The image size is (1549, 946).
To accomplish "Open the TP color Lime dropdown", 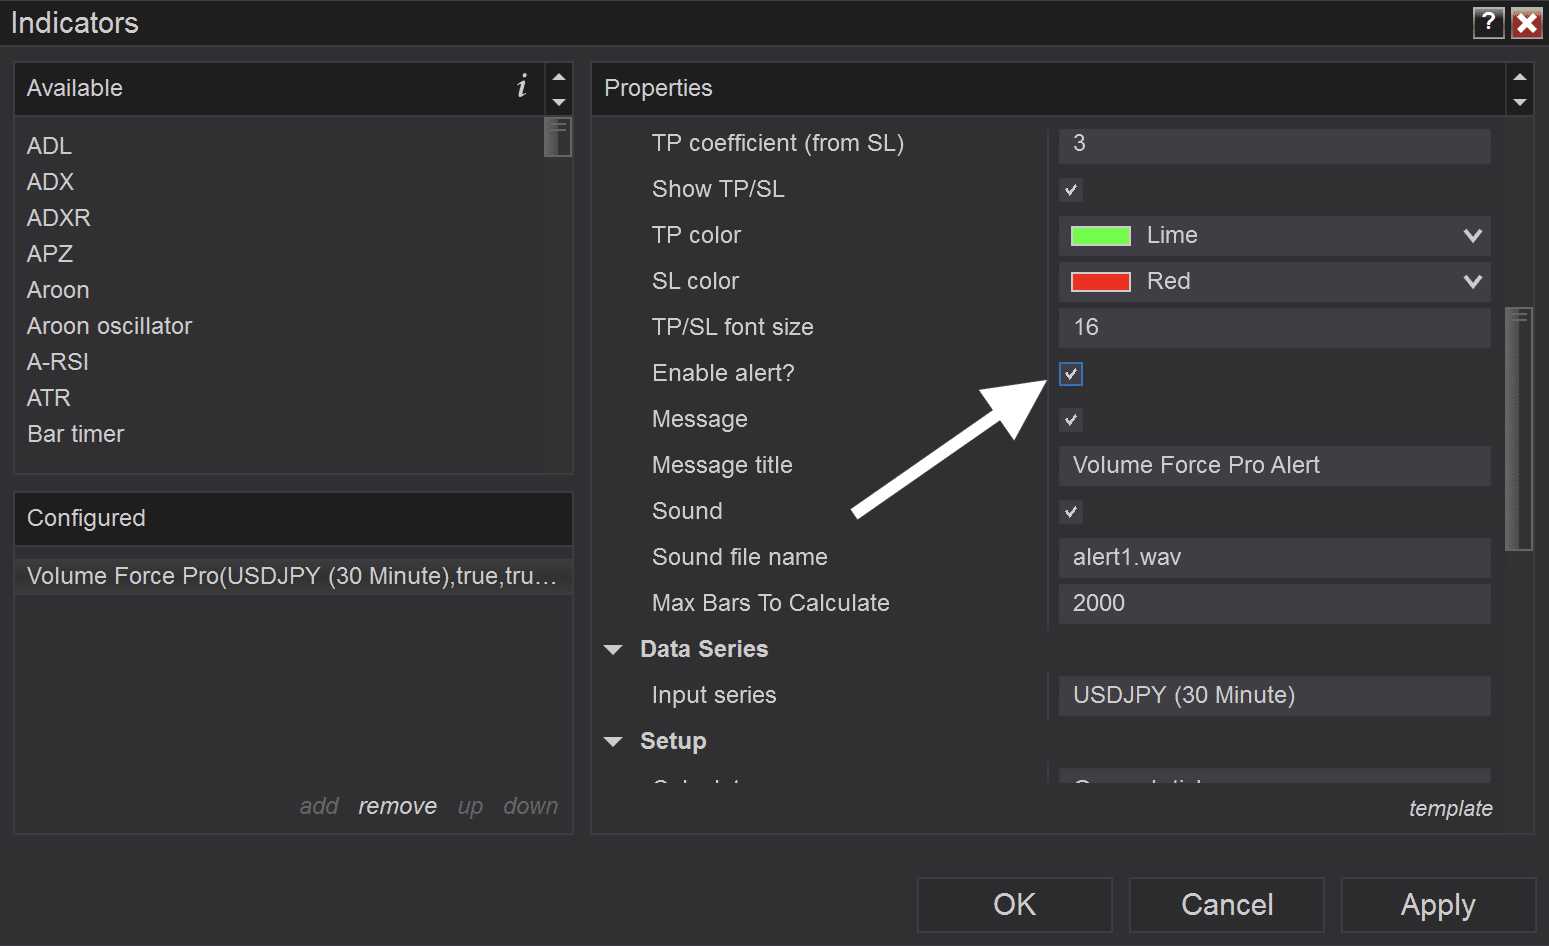I will pyautogui.click(x=1274, y=236).
